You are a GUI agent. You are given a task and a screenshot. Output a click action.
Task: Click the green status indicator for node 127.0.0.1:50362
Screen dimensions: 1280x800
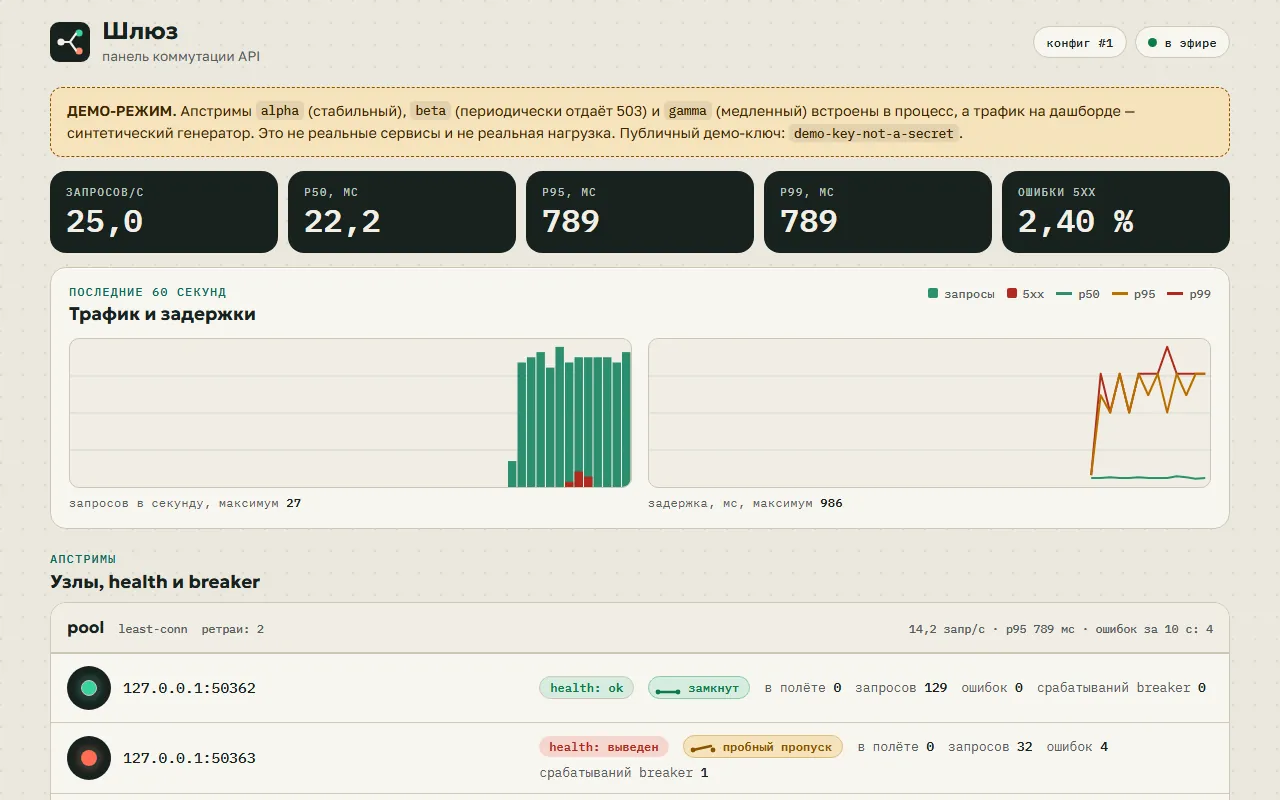[x=89, y=688]
